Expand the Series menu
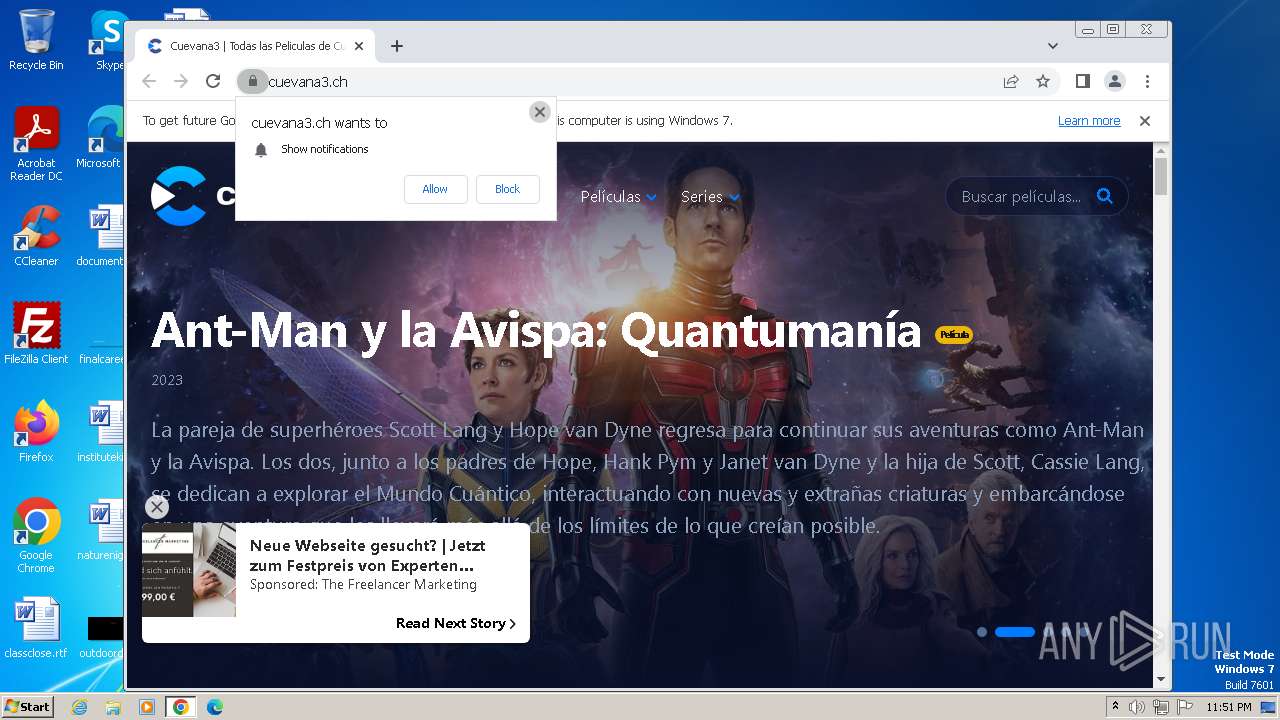Image resolution: width=1280 pixels, height=720 pixels. click(x=710, y=197)
